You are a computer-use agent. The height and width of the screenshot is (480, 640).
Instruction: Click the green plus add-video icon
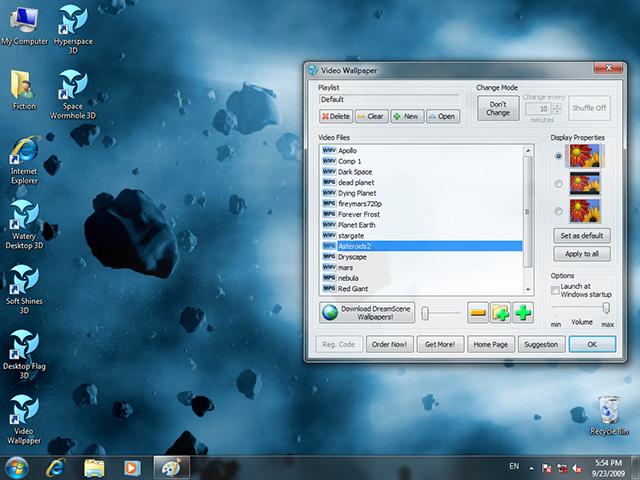pos(523,313)
